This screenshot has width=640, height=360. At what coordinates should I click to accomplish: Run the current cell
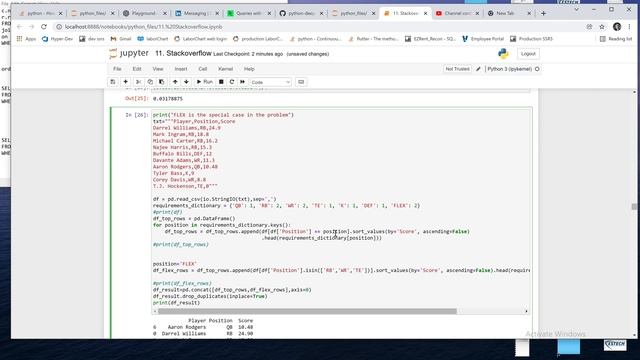point(204,82)
